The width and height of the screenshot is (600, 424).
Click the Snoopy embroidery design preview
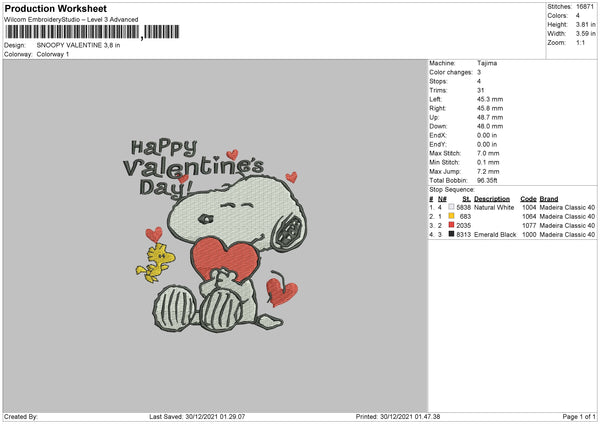215,235
